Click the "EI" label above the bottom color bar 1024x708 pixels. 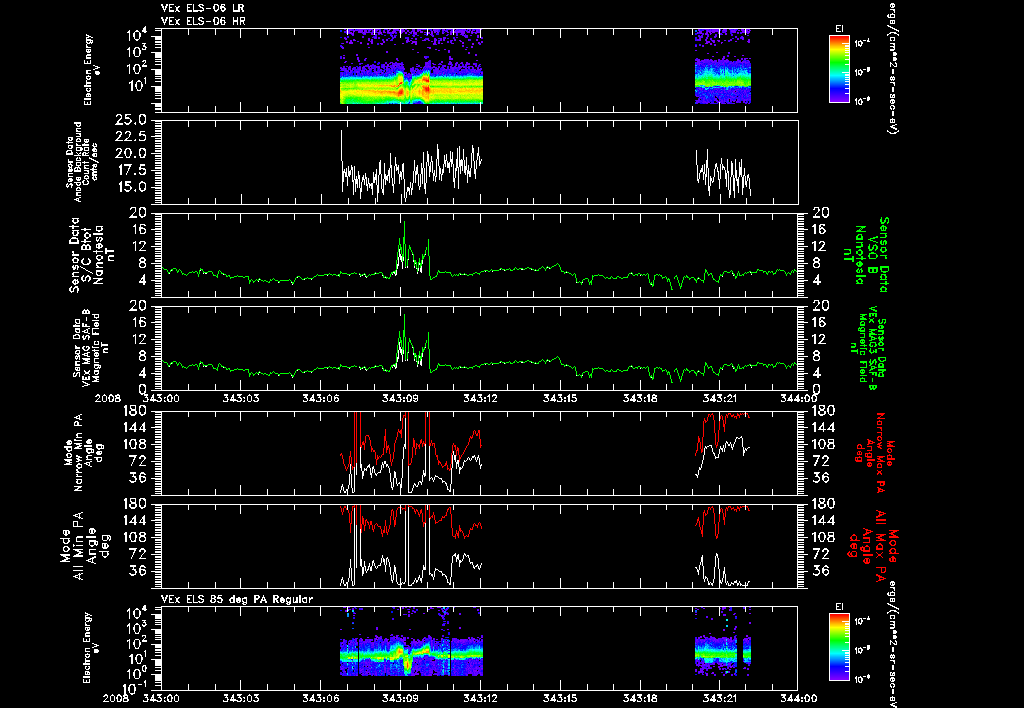tap(839, 607)
